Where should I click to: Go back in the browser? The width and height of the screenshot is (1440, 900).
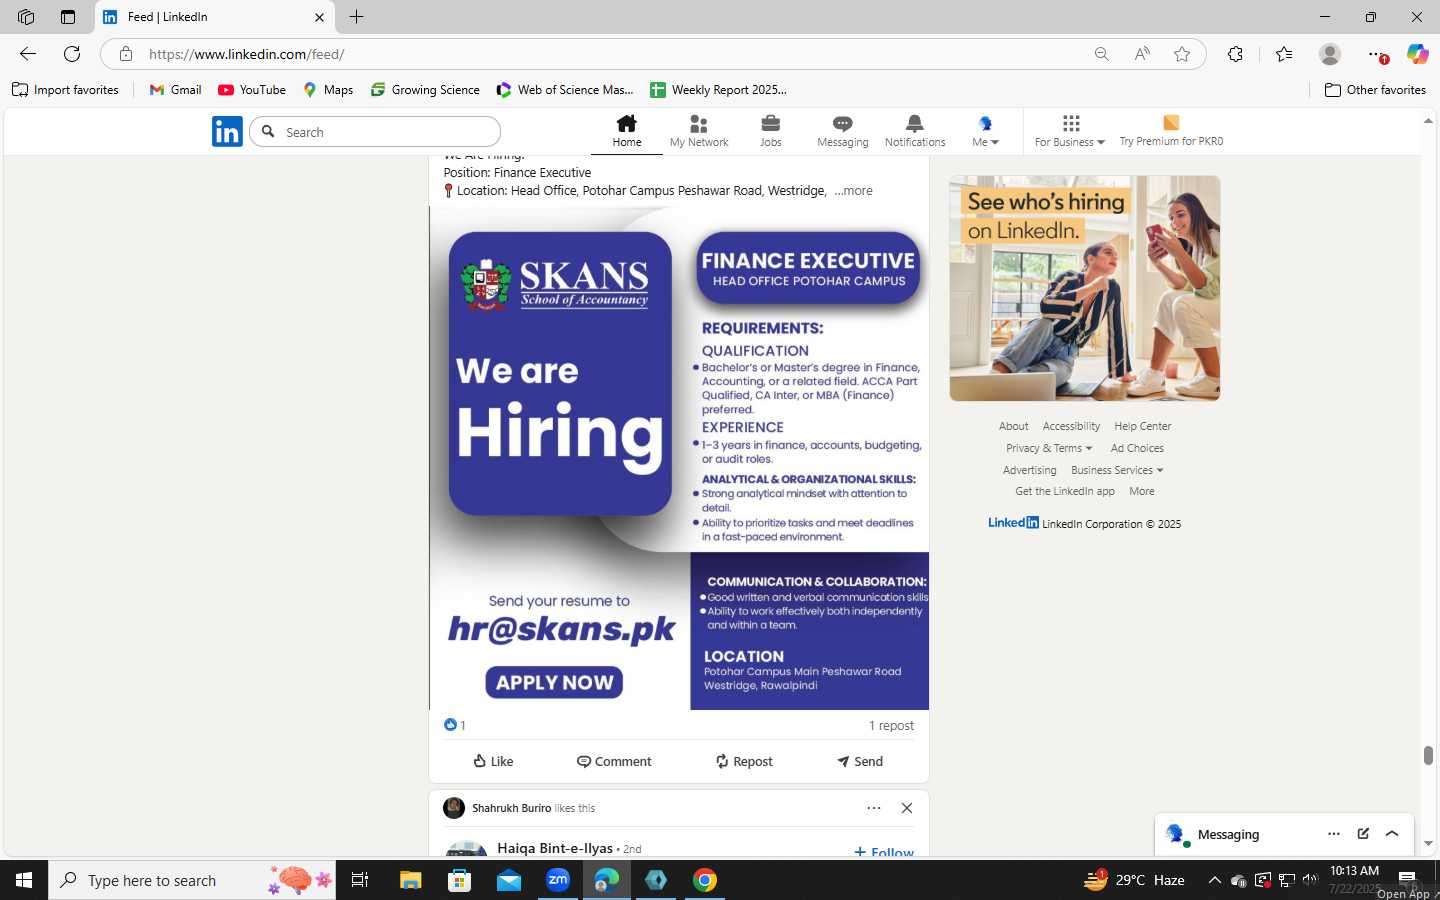(x=28, y=54)
